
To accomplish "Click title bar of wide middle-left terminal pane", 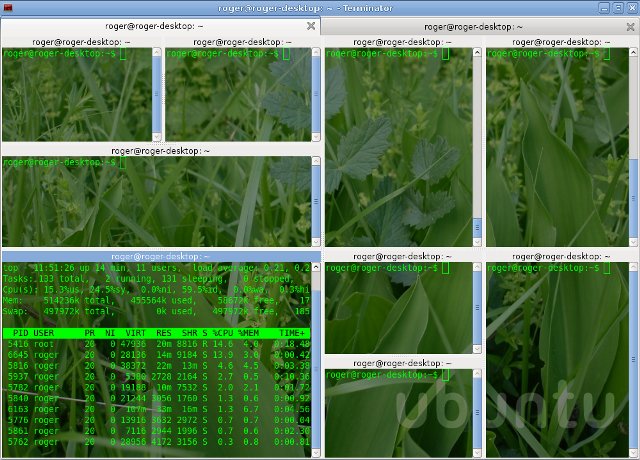I will pyautogui.click(x=160, y=150).
